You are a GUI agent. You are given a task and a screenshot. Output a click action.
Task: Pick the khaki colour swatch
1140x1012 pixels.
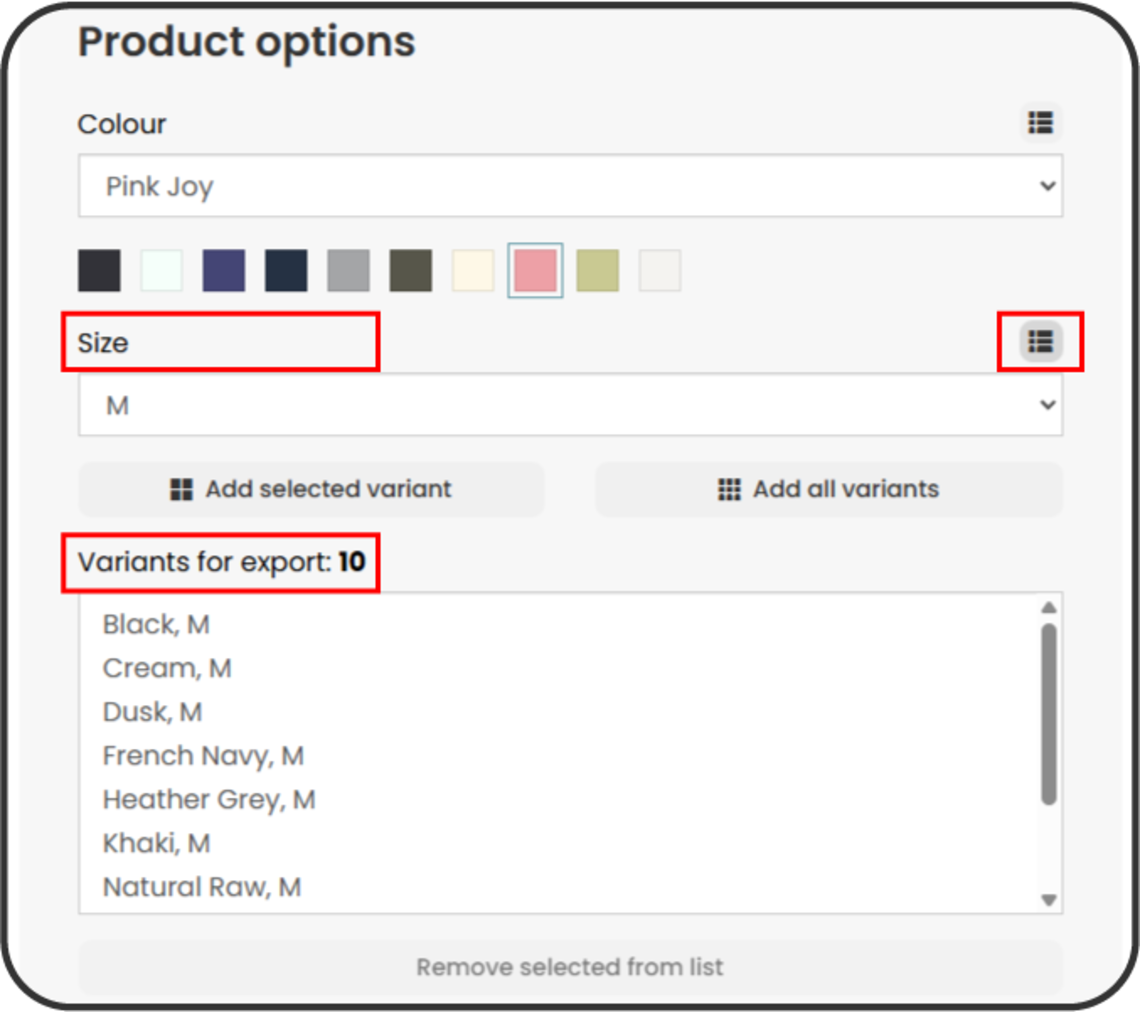(x=411, y=271)
